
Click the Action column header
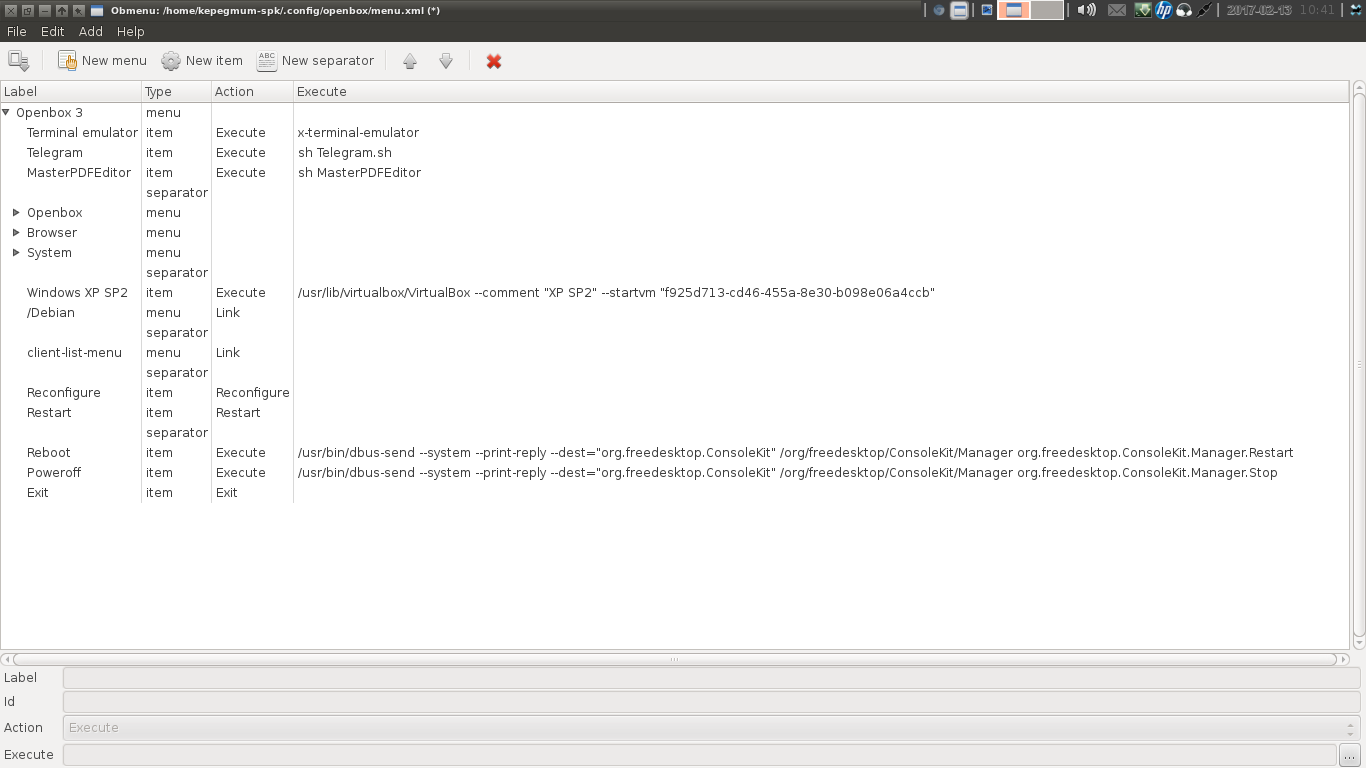(x=252, y=92)
